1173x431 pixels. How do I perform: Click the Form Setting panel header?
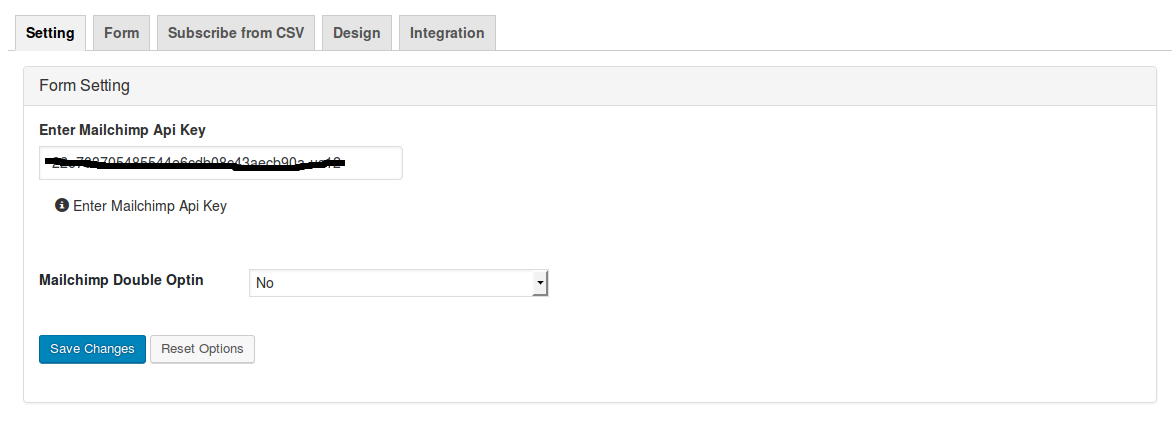click(x=589, y=86)
